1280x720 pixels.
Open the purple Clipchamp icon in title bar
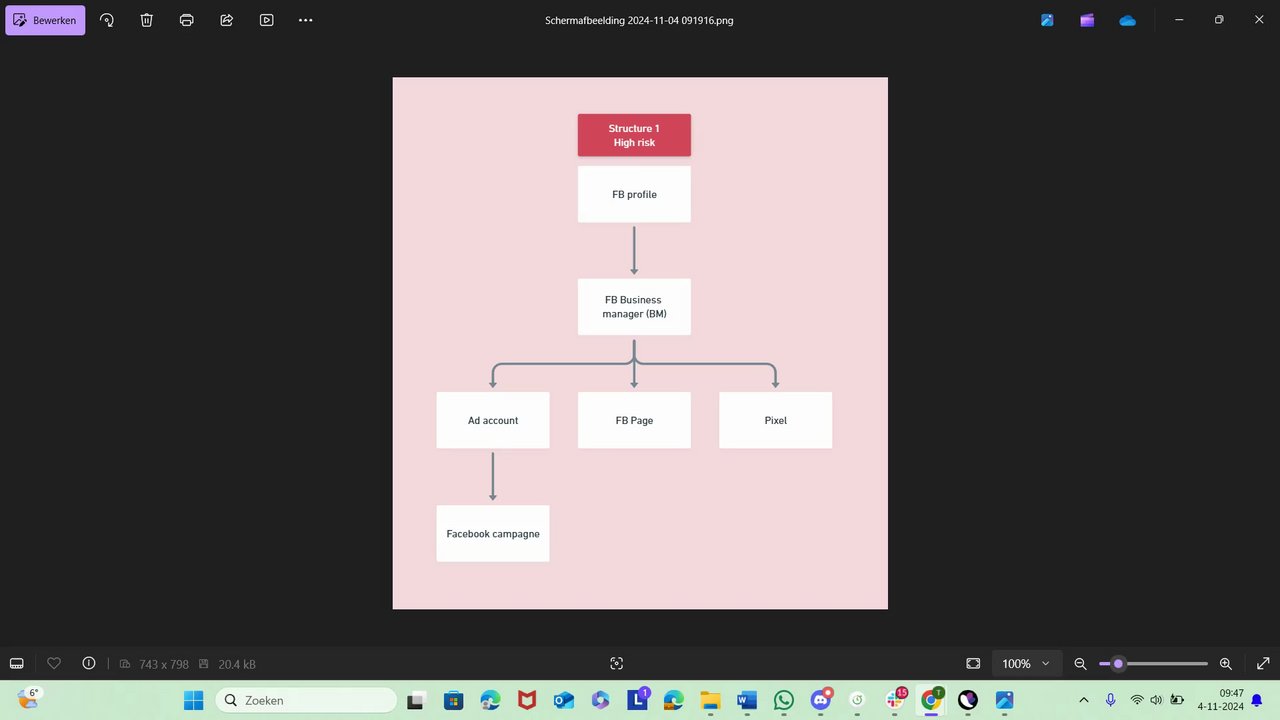point(1087,20)
